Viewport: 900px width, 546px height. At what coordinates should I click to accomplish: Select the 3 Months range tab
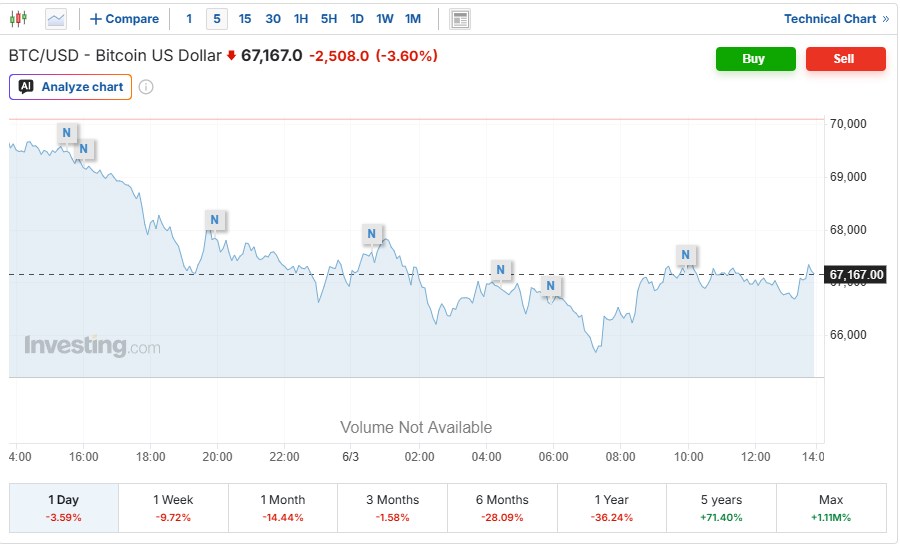[393, 508]
